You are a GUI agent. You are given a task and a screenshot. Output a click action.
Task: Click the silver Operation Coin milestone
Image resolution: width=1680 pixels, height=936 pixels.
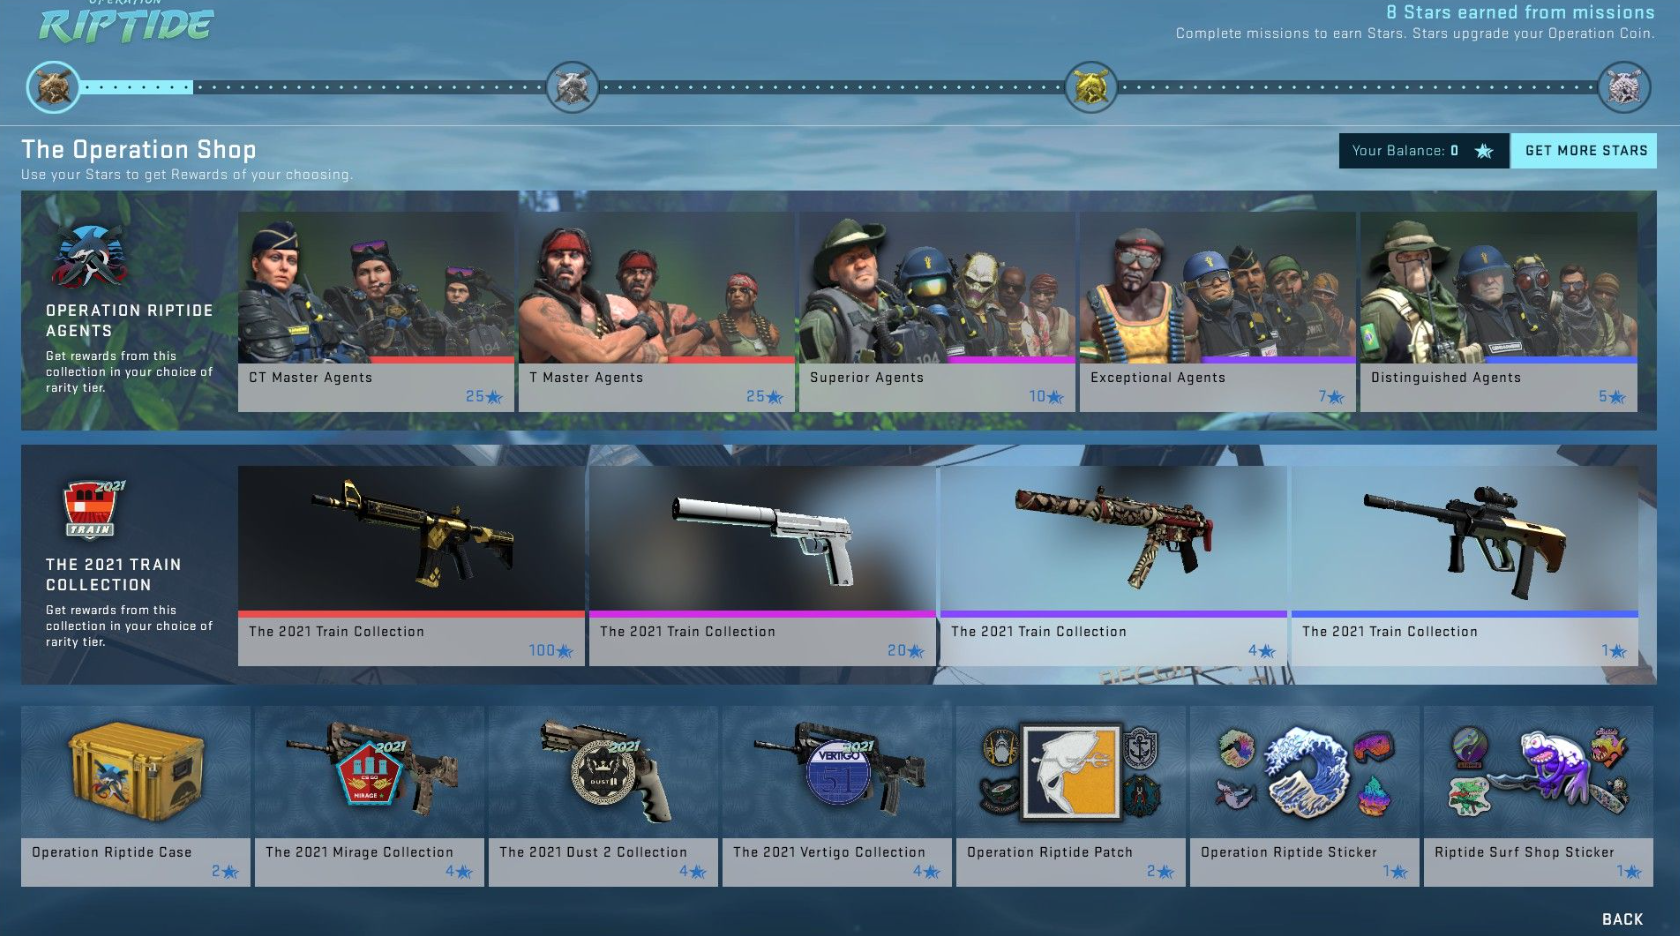coord(573,87)
